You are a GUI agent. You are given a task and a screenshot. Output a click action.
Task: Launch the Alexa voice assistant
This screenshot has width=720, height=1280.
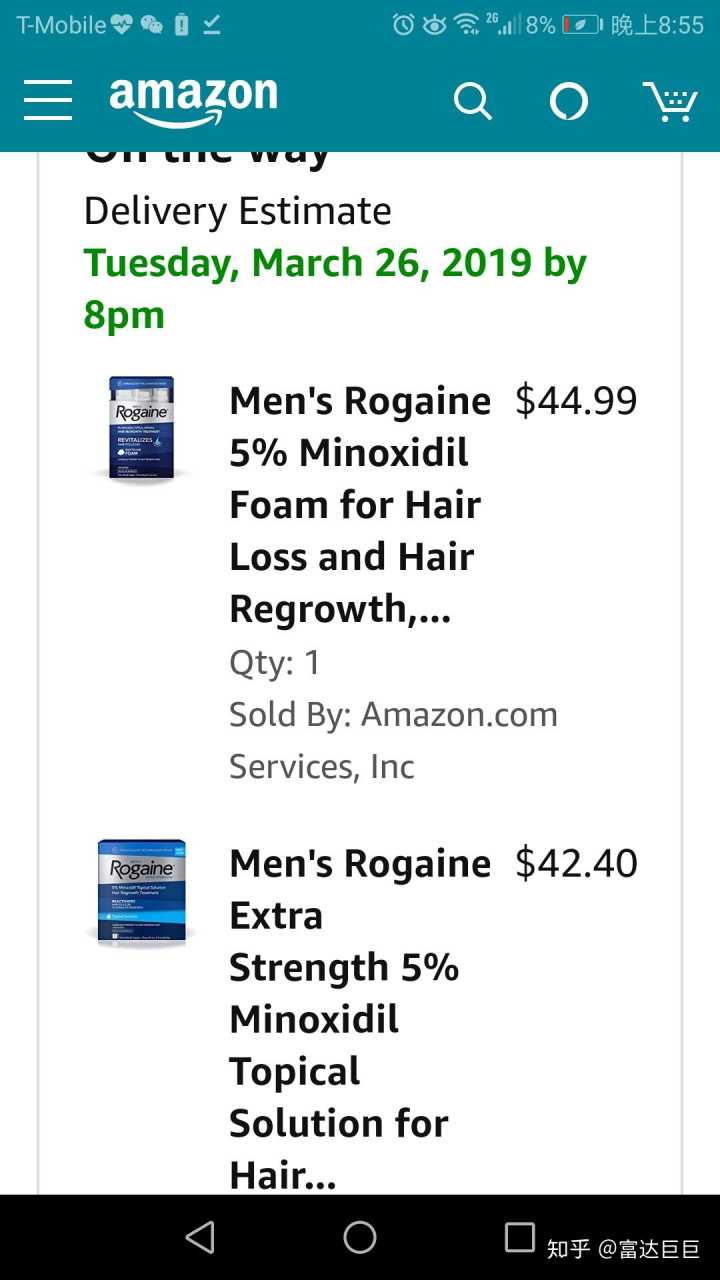tap(569, 101)
